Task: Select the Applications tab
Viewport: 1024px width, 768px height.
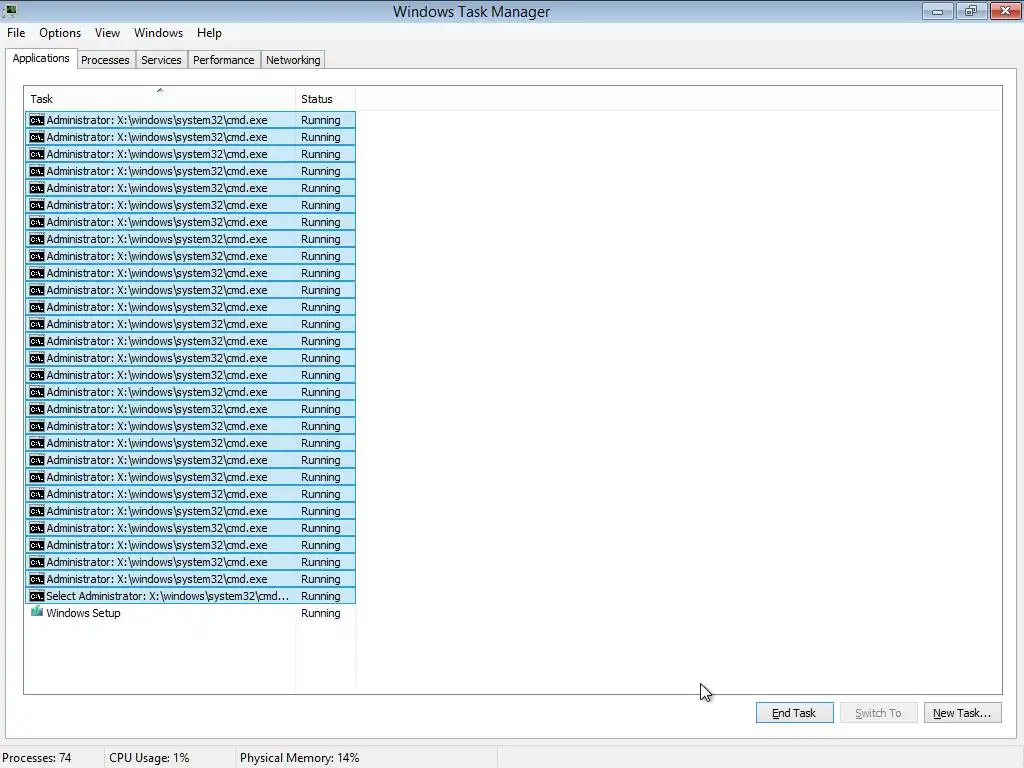Action: (x=41, y=58)
